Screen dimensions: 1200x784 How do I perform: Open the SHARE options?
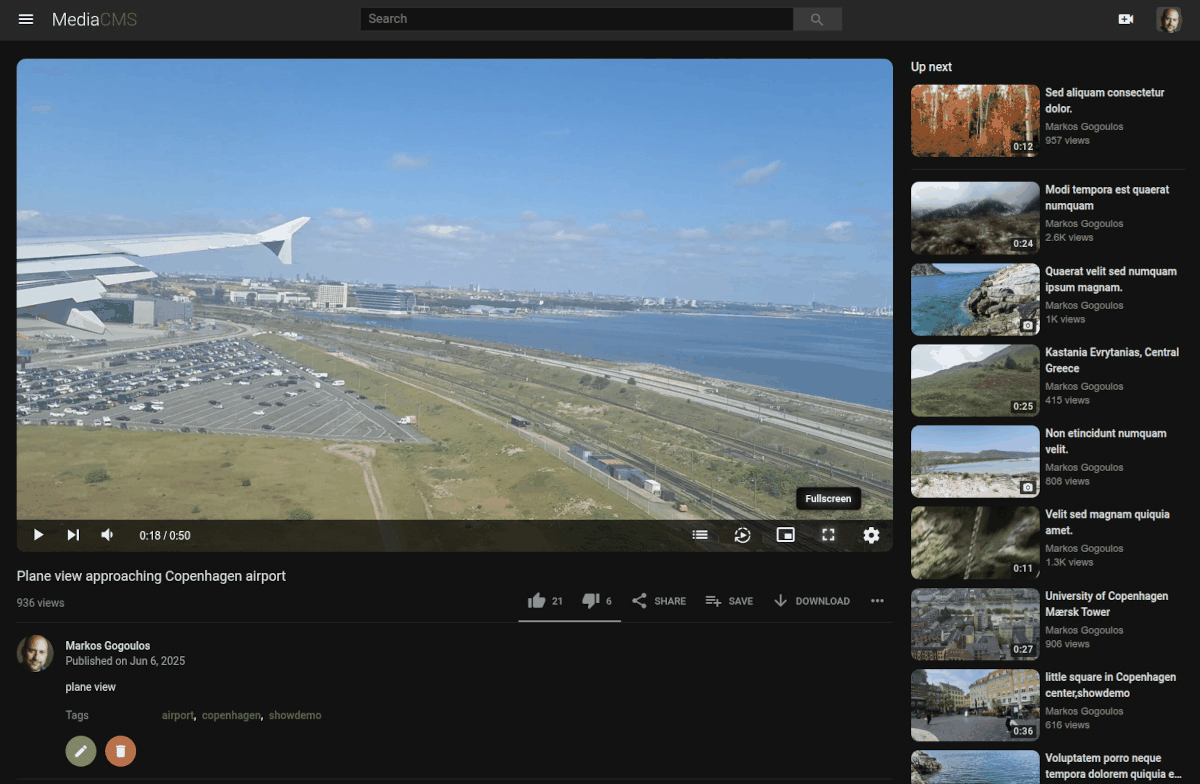[659, 601]
